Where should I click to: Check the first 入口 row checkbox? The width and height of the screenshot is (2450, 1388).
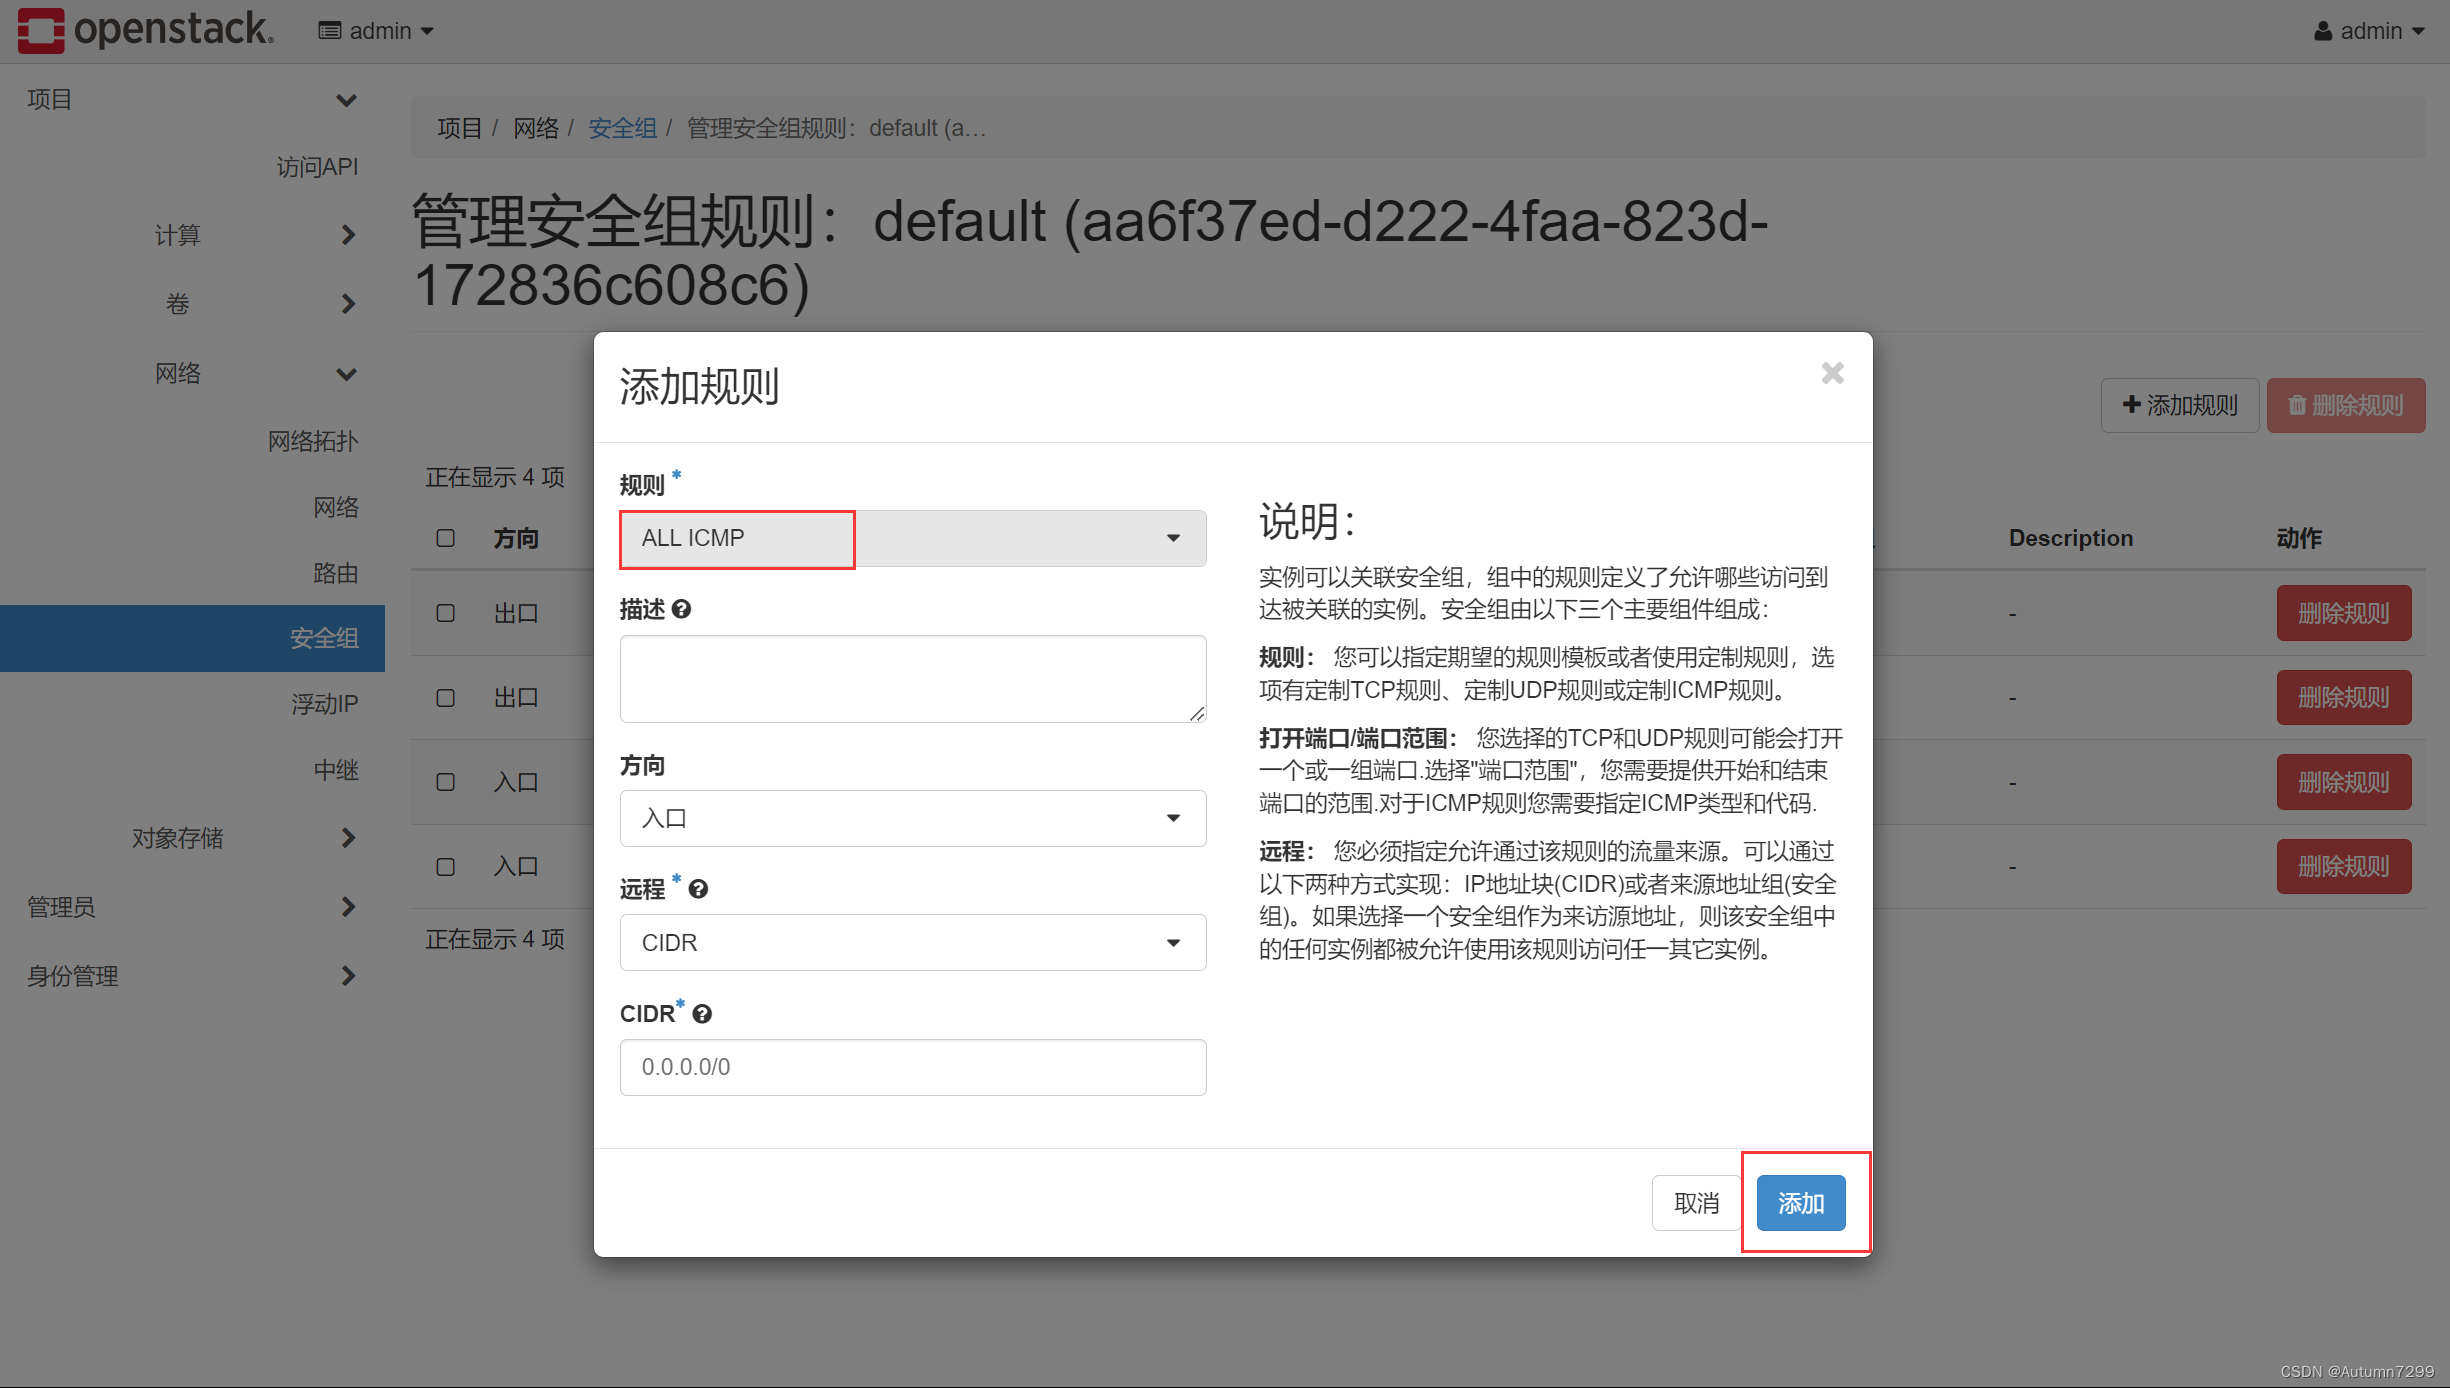tap(446, 782)
